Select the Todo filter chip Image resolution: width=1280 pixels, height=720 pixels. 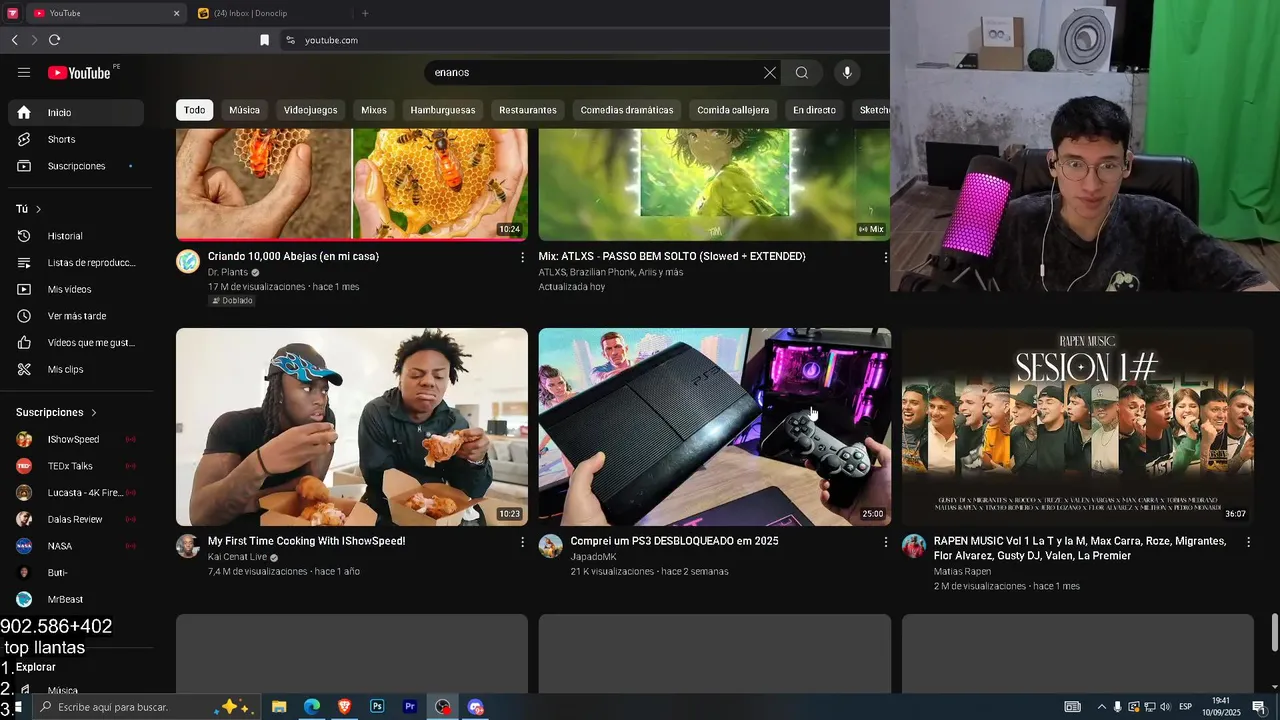195,110
